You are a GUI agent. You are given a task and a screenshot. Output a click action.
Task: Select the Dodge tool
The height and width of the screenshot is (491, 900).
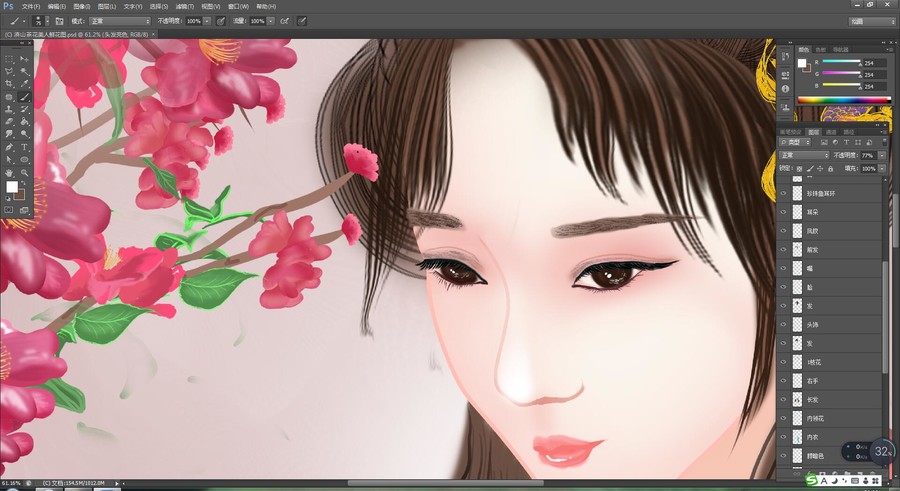[24, 134]
